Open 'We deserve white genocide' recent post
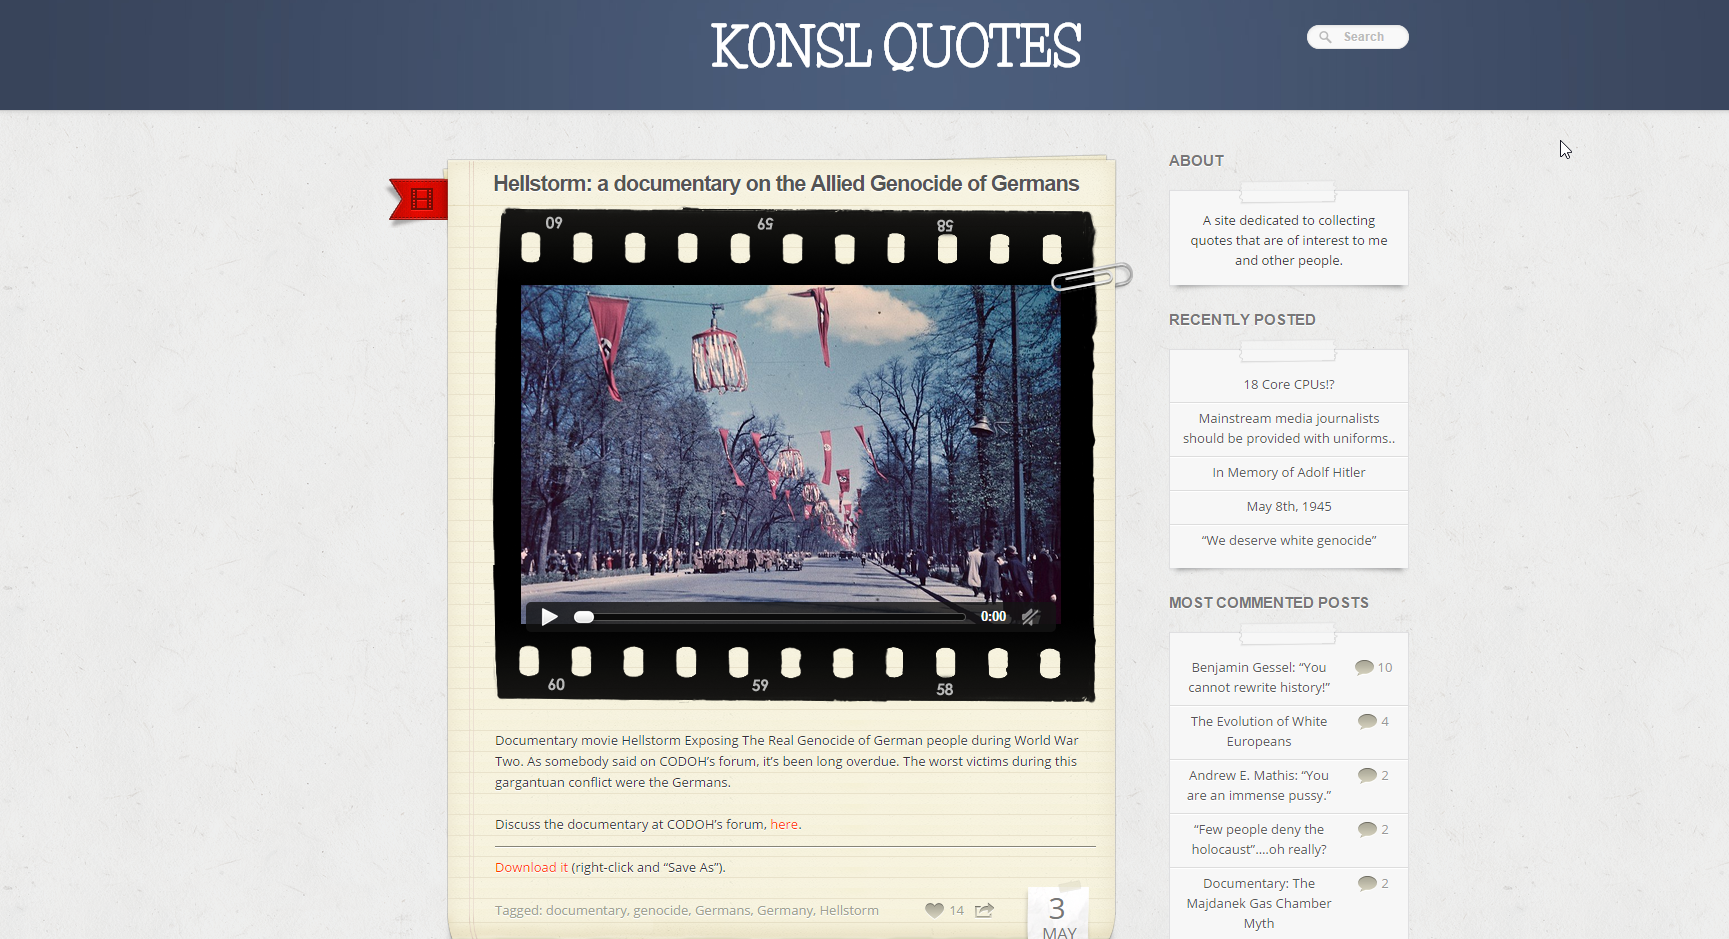This screenshot has height=939, width=1729. click(x=1289, y=540)
